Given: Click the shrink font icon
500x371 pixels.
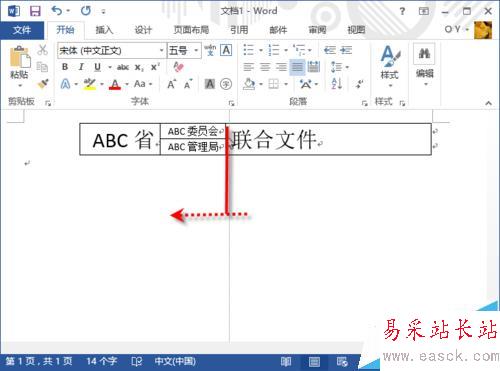Looking at the screenshot, I should (x=188, y=85).
